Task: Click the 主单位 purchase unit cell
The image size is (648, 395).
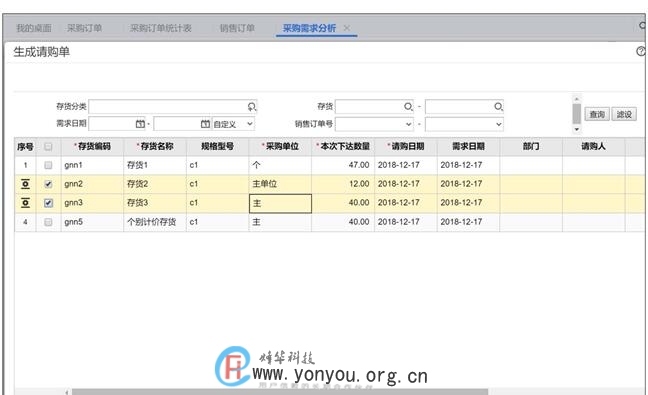Action: [x=280, y=184]
